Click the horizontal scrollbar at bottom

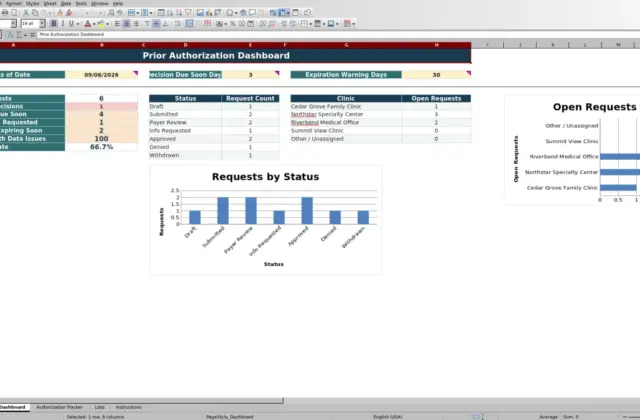coord(141,401)
